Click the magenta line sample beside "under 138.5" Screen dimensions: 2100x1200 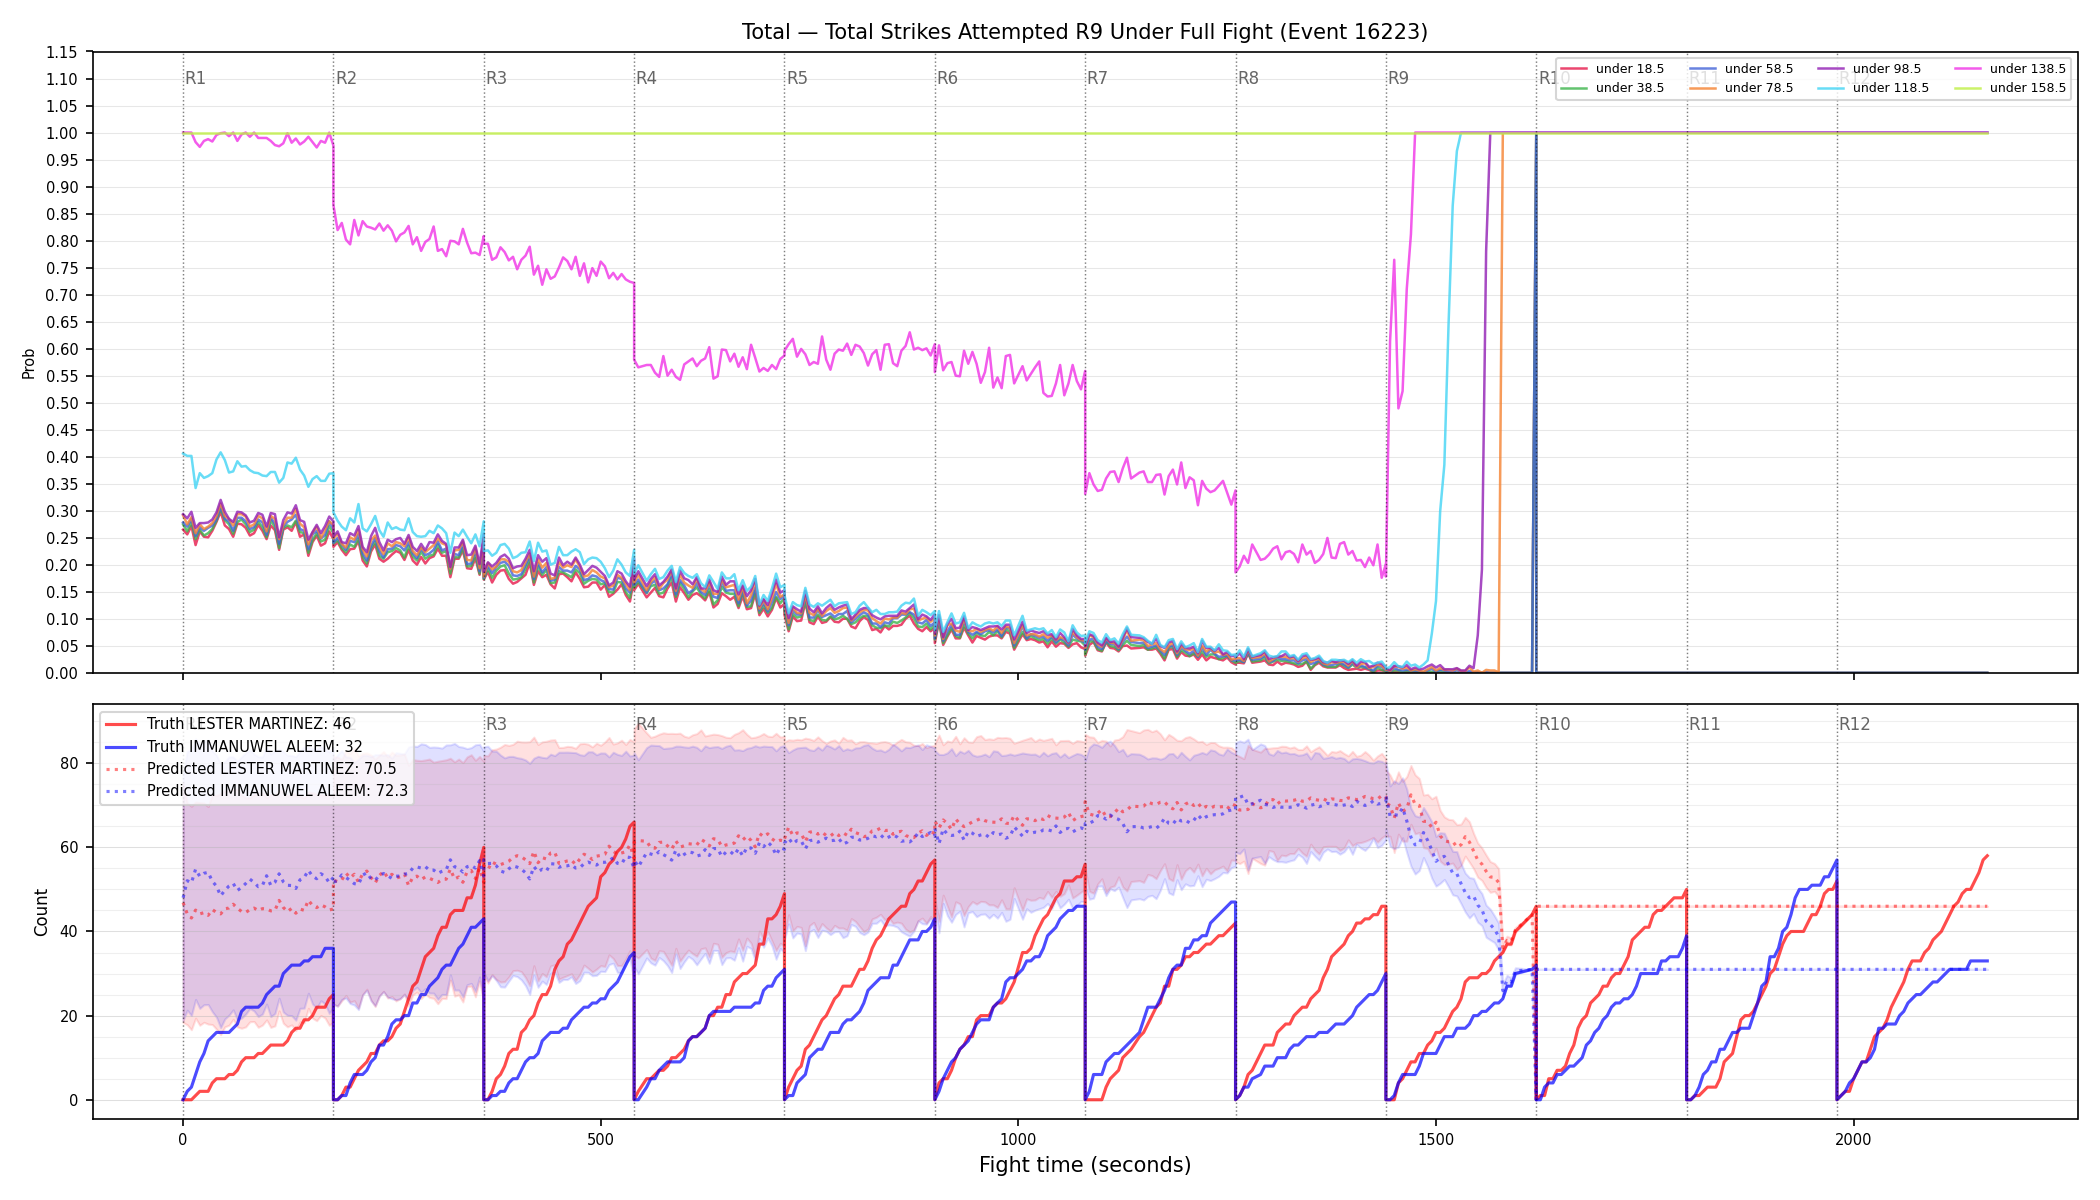1967,69
